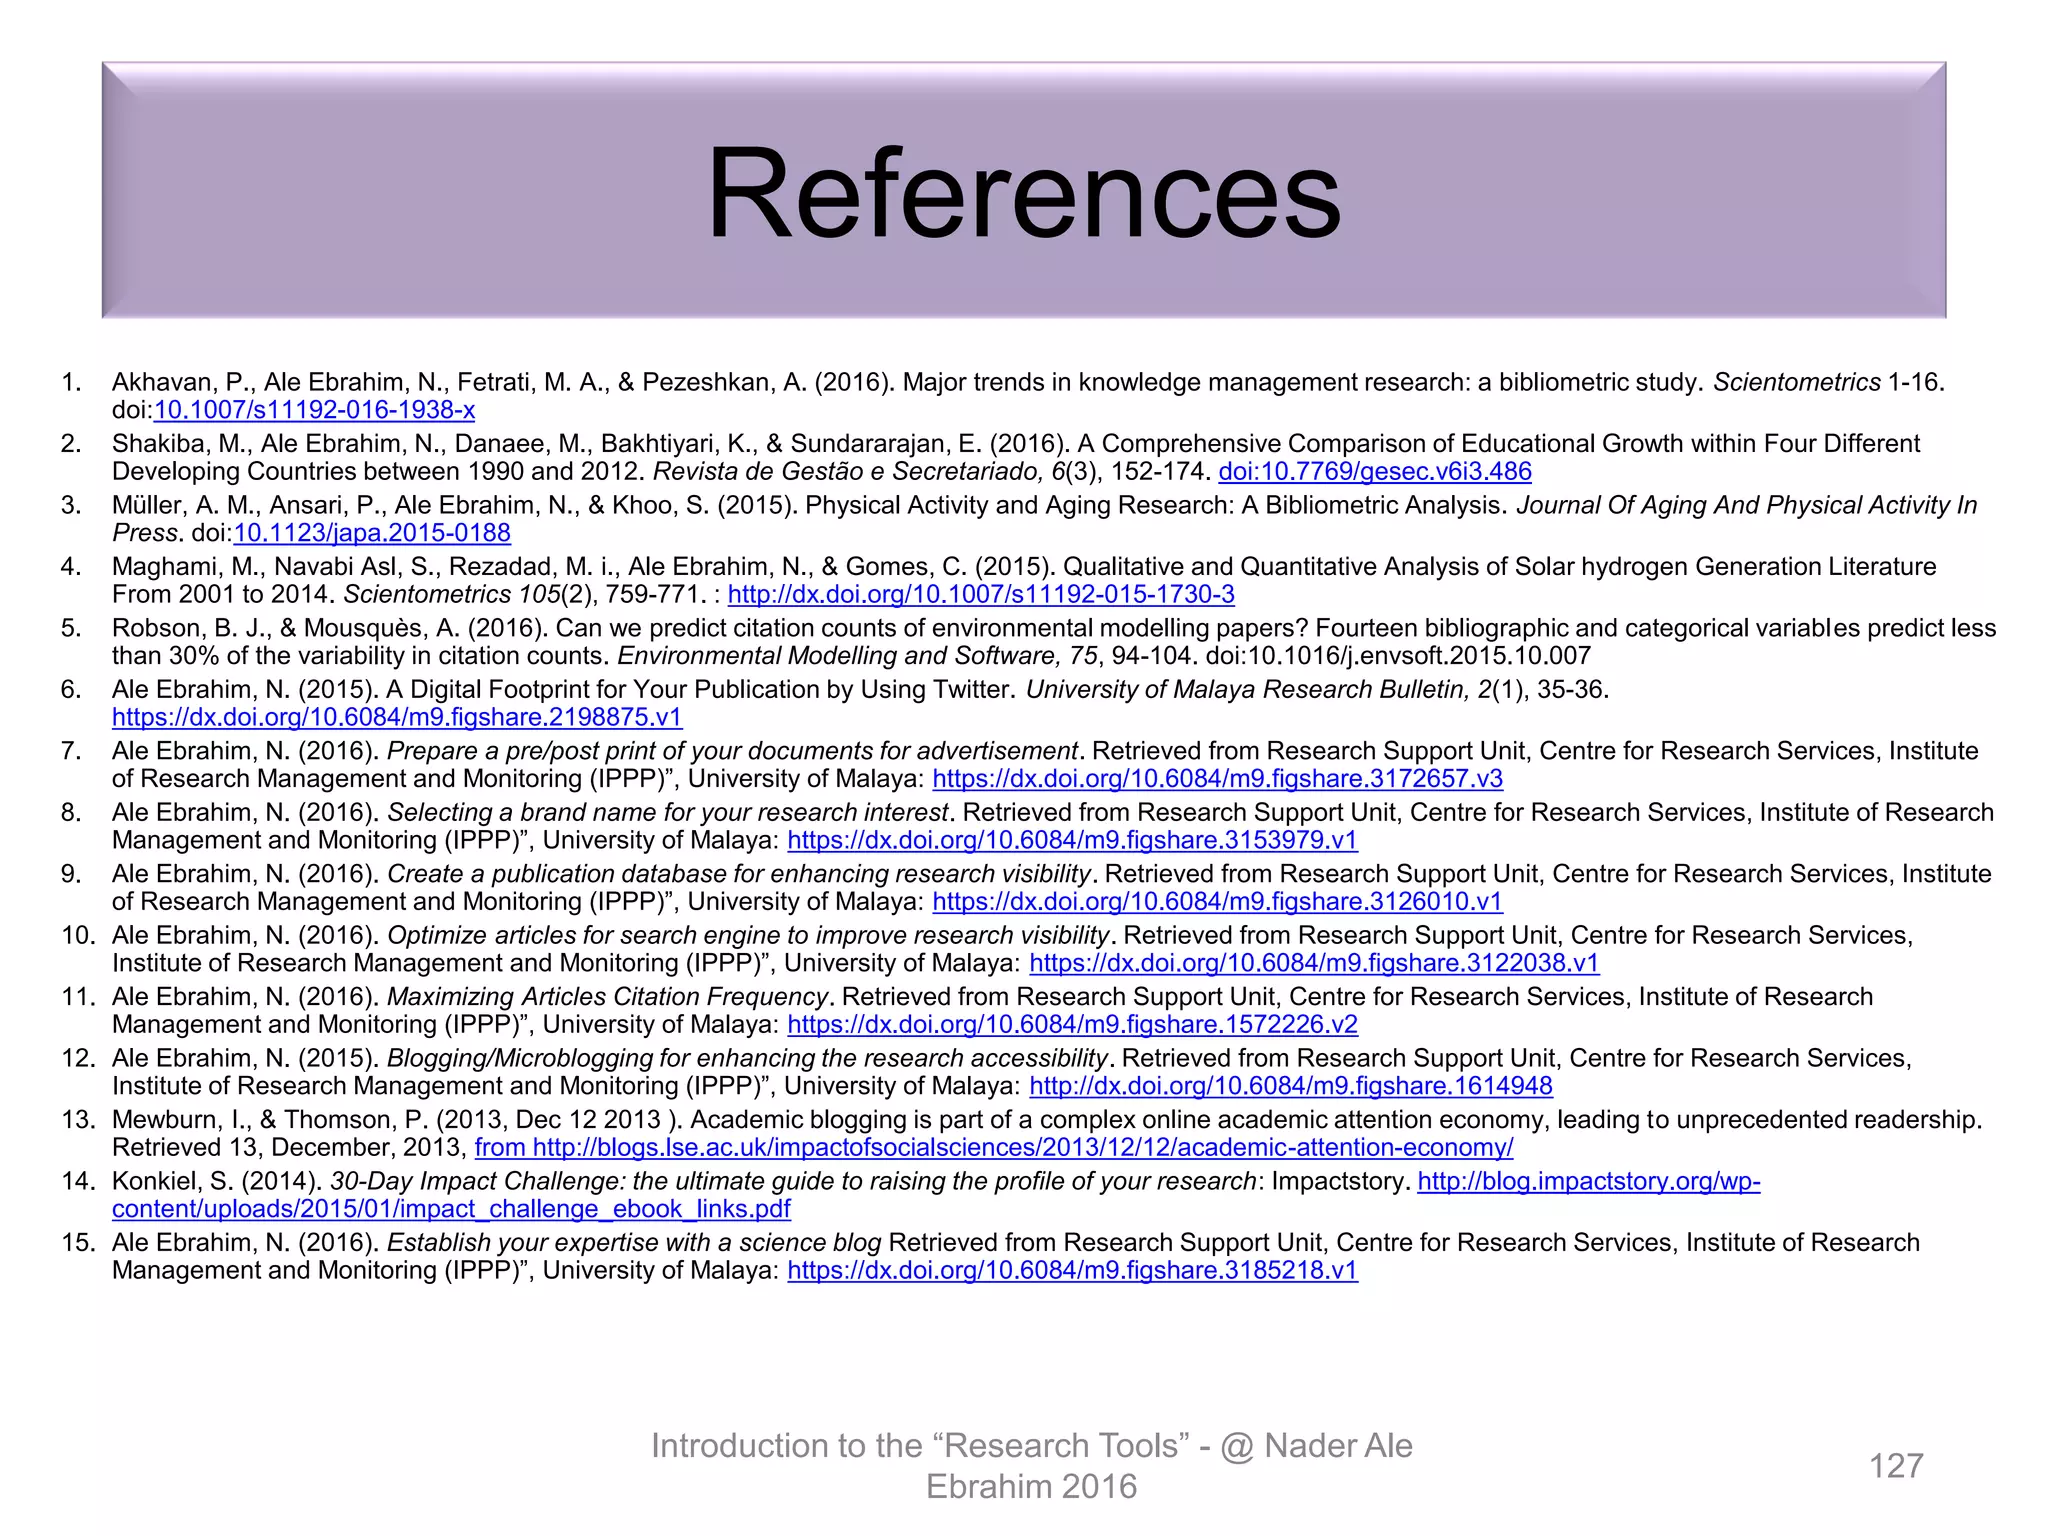Open doi:10.7769/gesec.v6i3.486 link
This screenshot has width=2048, height=1536.
[x=1375, y=471]
